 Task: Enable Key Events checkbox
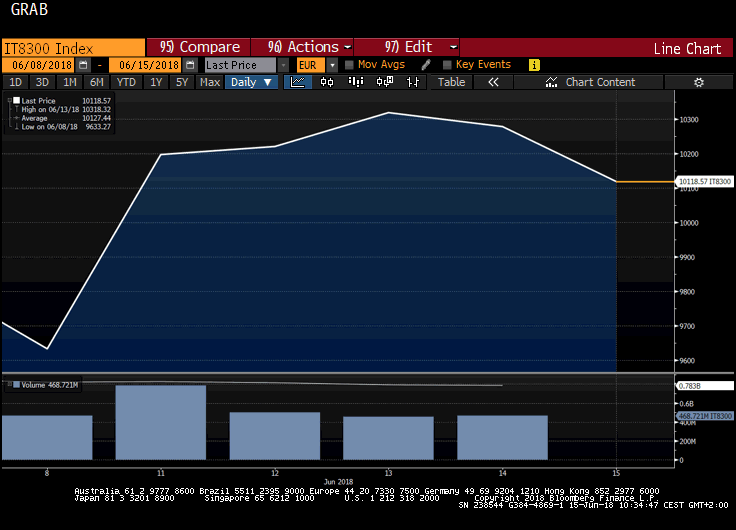point(447,65)
